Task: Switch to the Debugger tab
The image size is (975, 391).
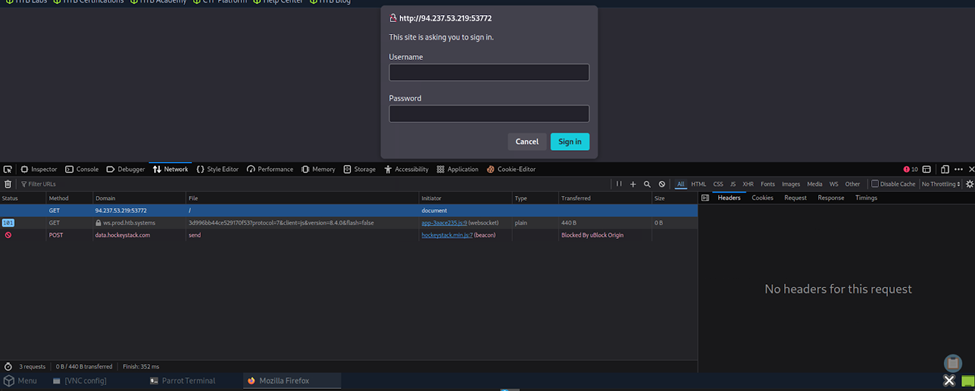Action: (126, 169)
